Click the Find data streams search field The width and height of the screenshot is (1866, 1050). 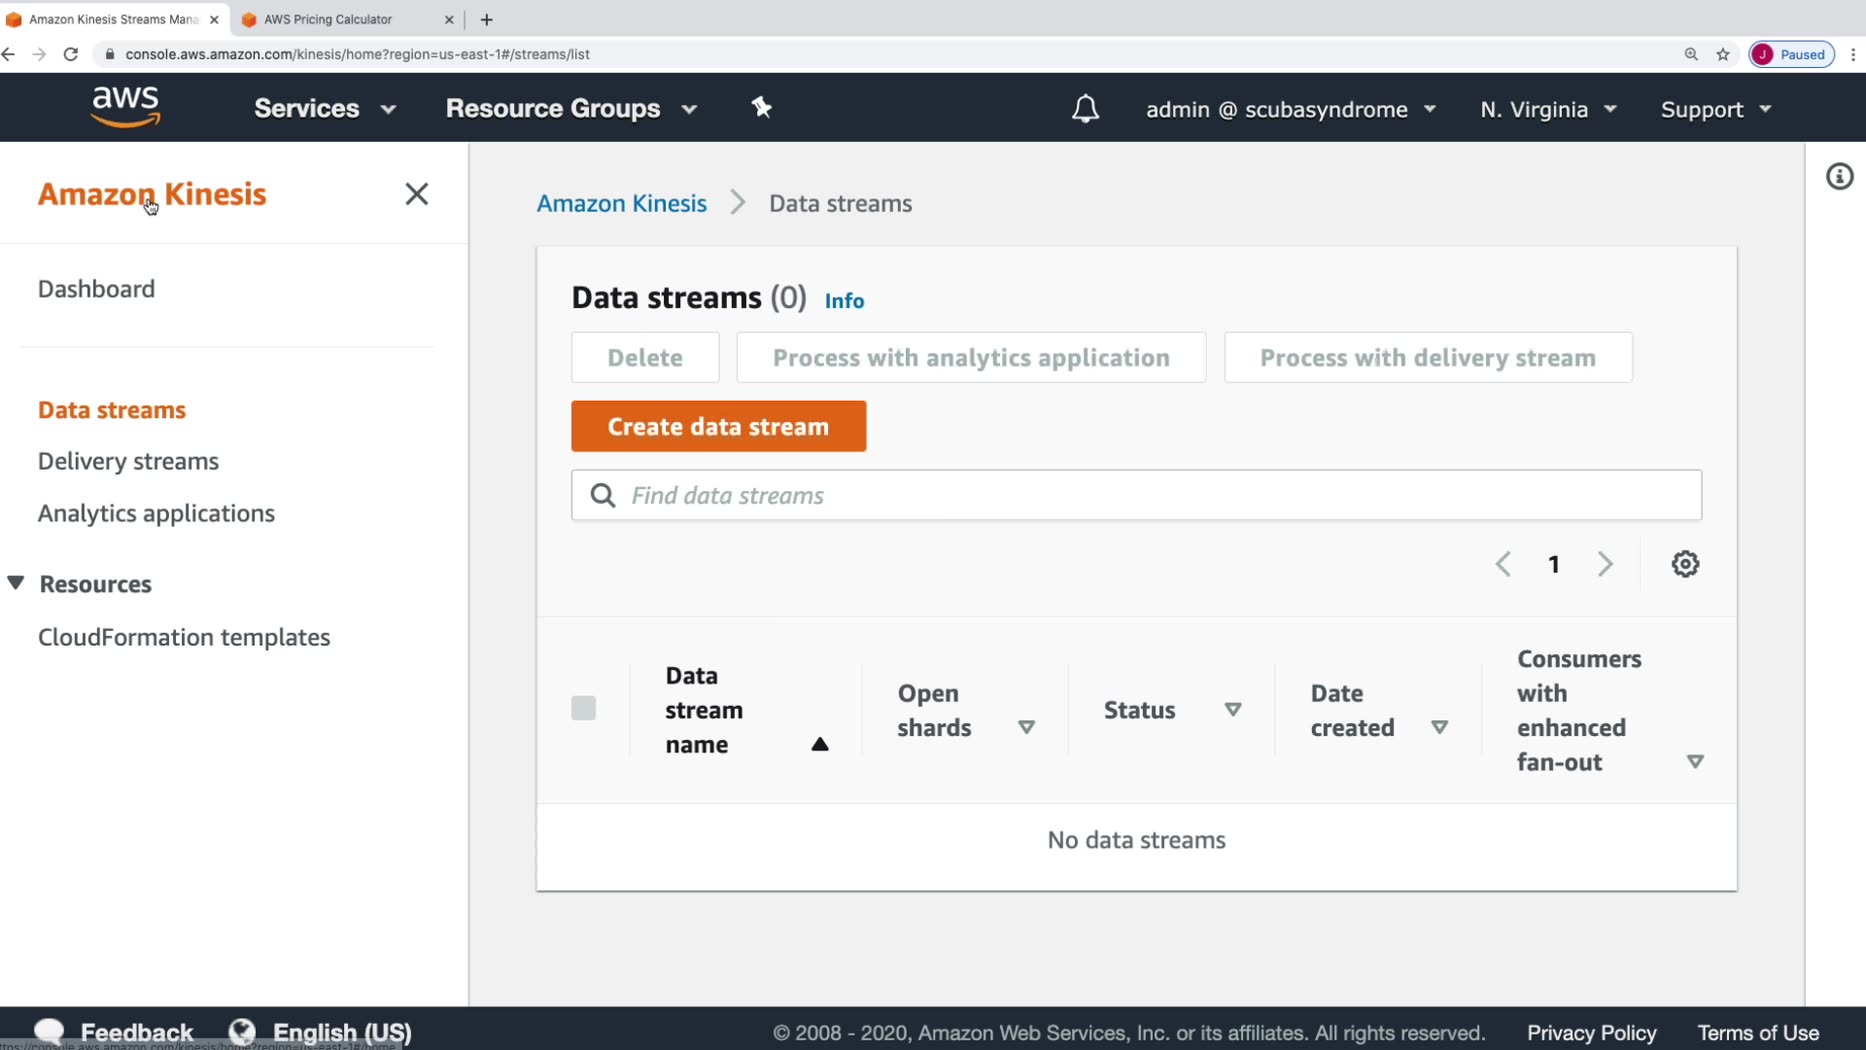click(x=1136, y=495)
